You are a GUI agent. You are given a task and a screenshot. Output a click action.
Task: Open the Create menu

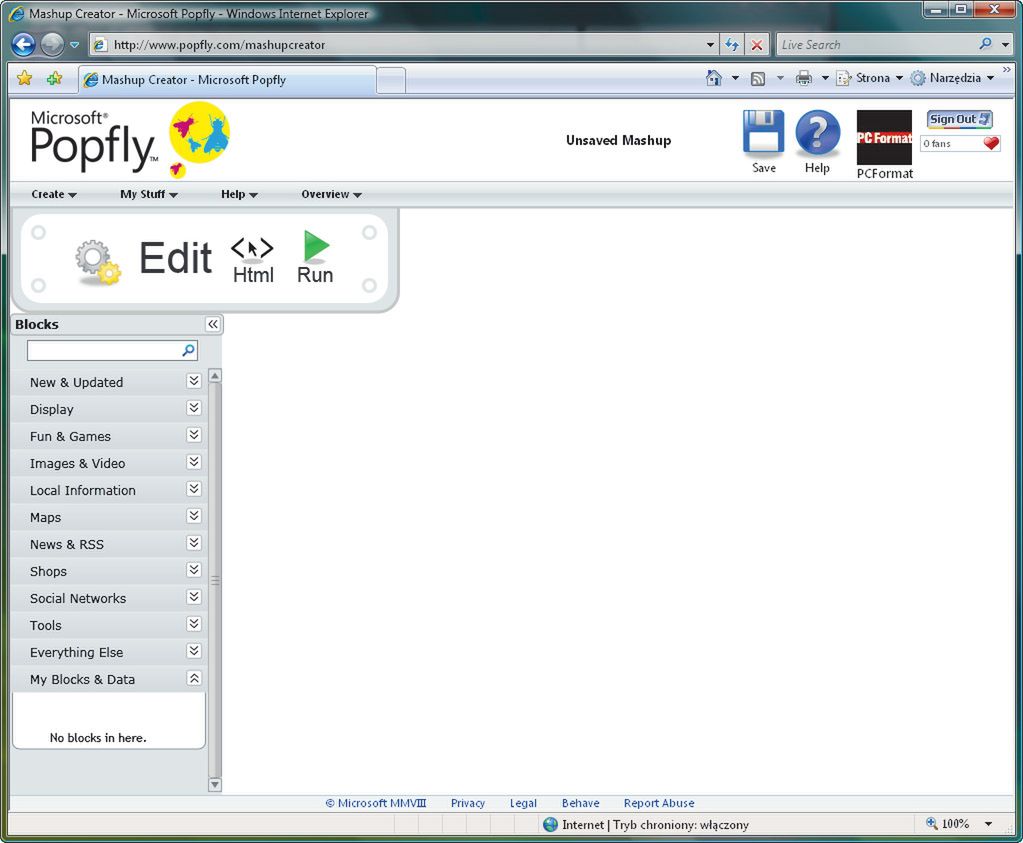pos(53,194)
